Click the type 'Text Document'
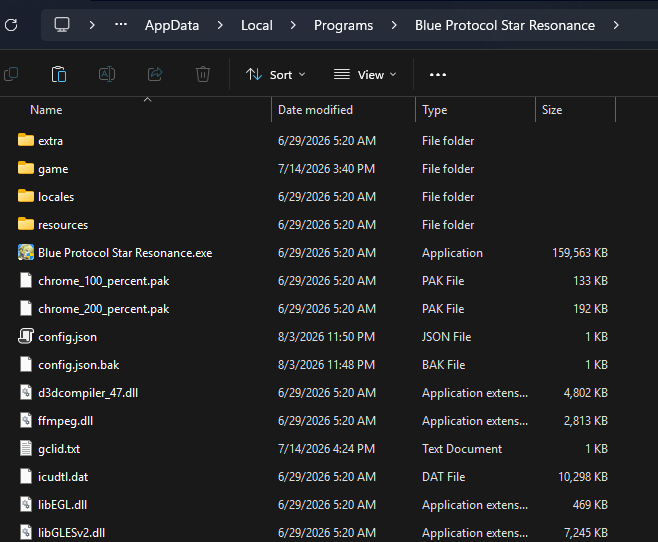The width and height of the screenshot is (658, 542). (462, 449)
